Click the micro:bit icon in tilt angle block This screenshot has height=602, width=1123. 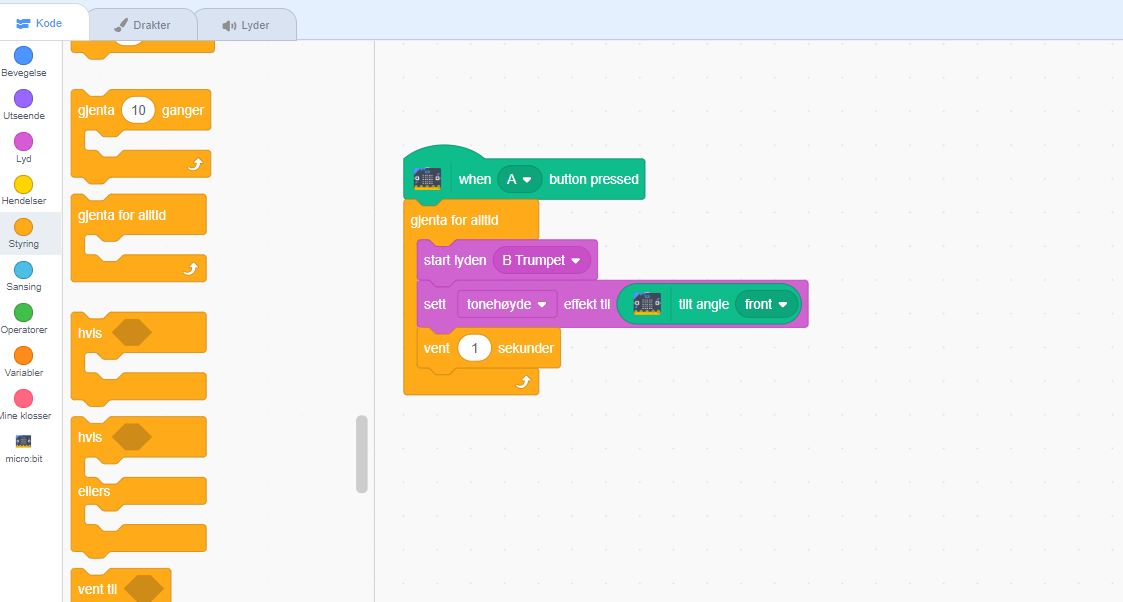tap(647, 304)
